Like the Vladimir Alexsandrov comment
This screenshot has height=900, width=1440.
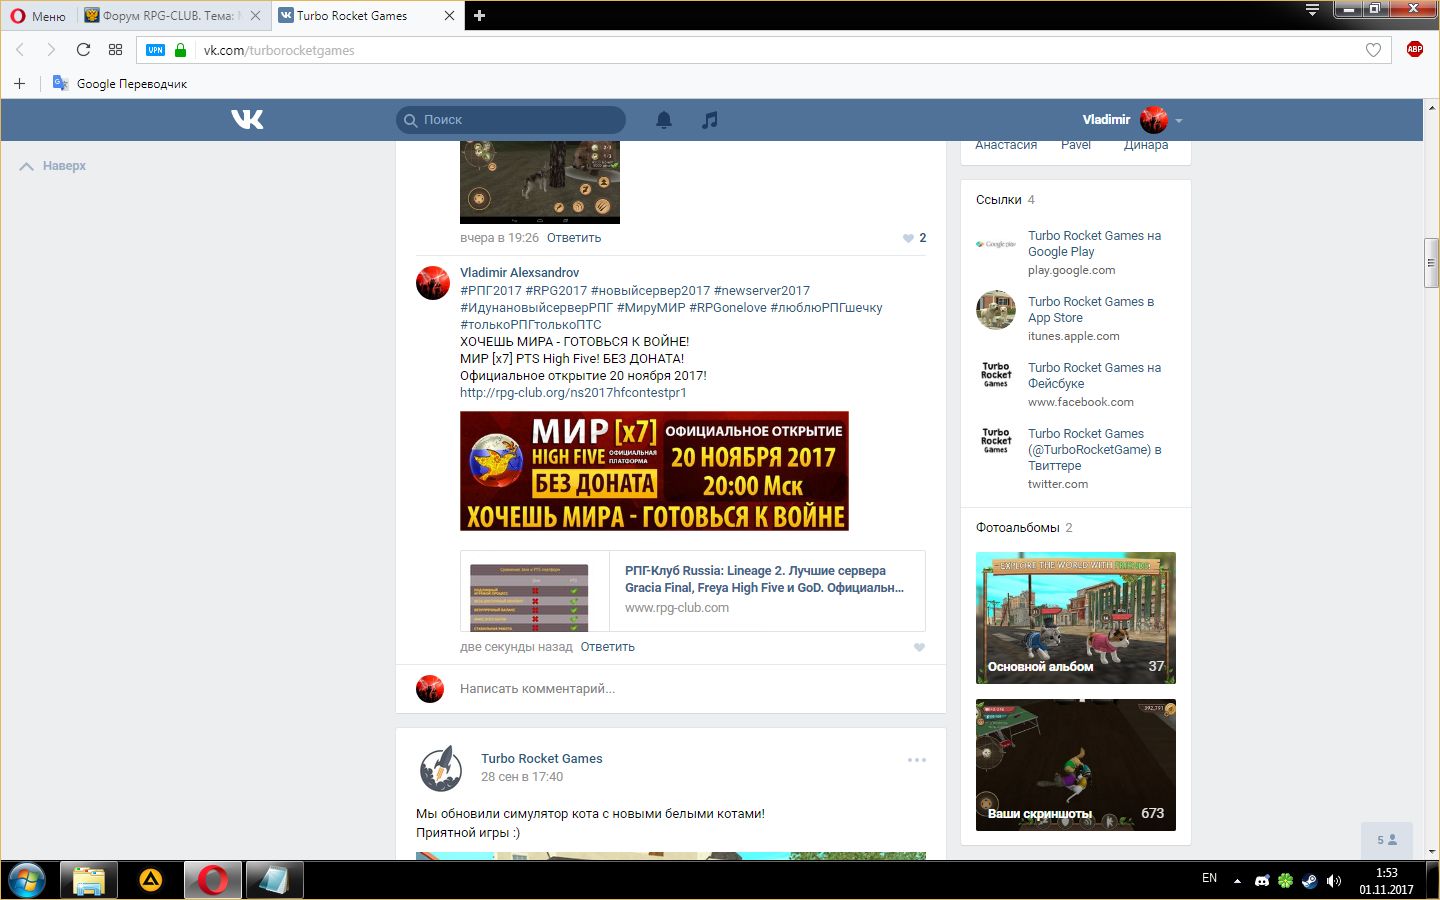point(919,647)
